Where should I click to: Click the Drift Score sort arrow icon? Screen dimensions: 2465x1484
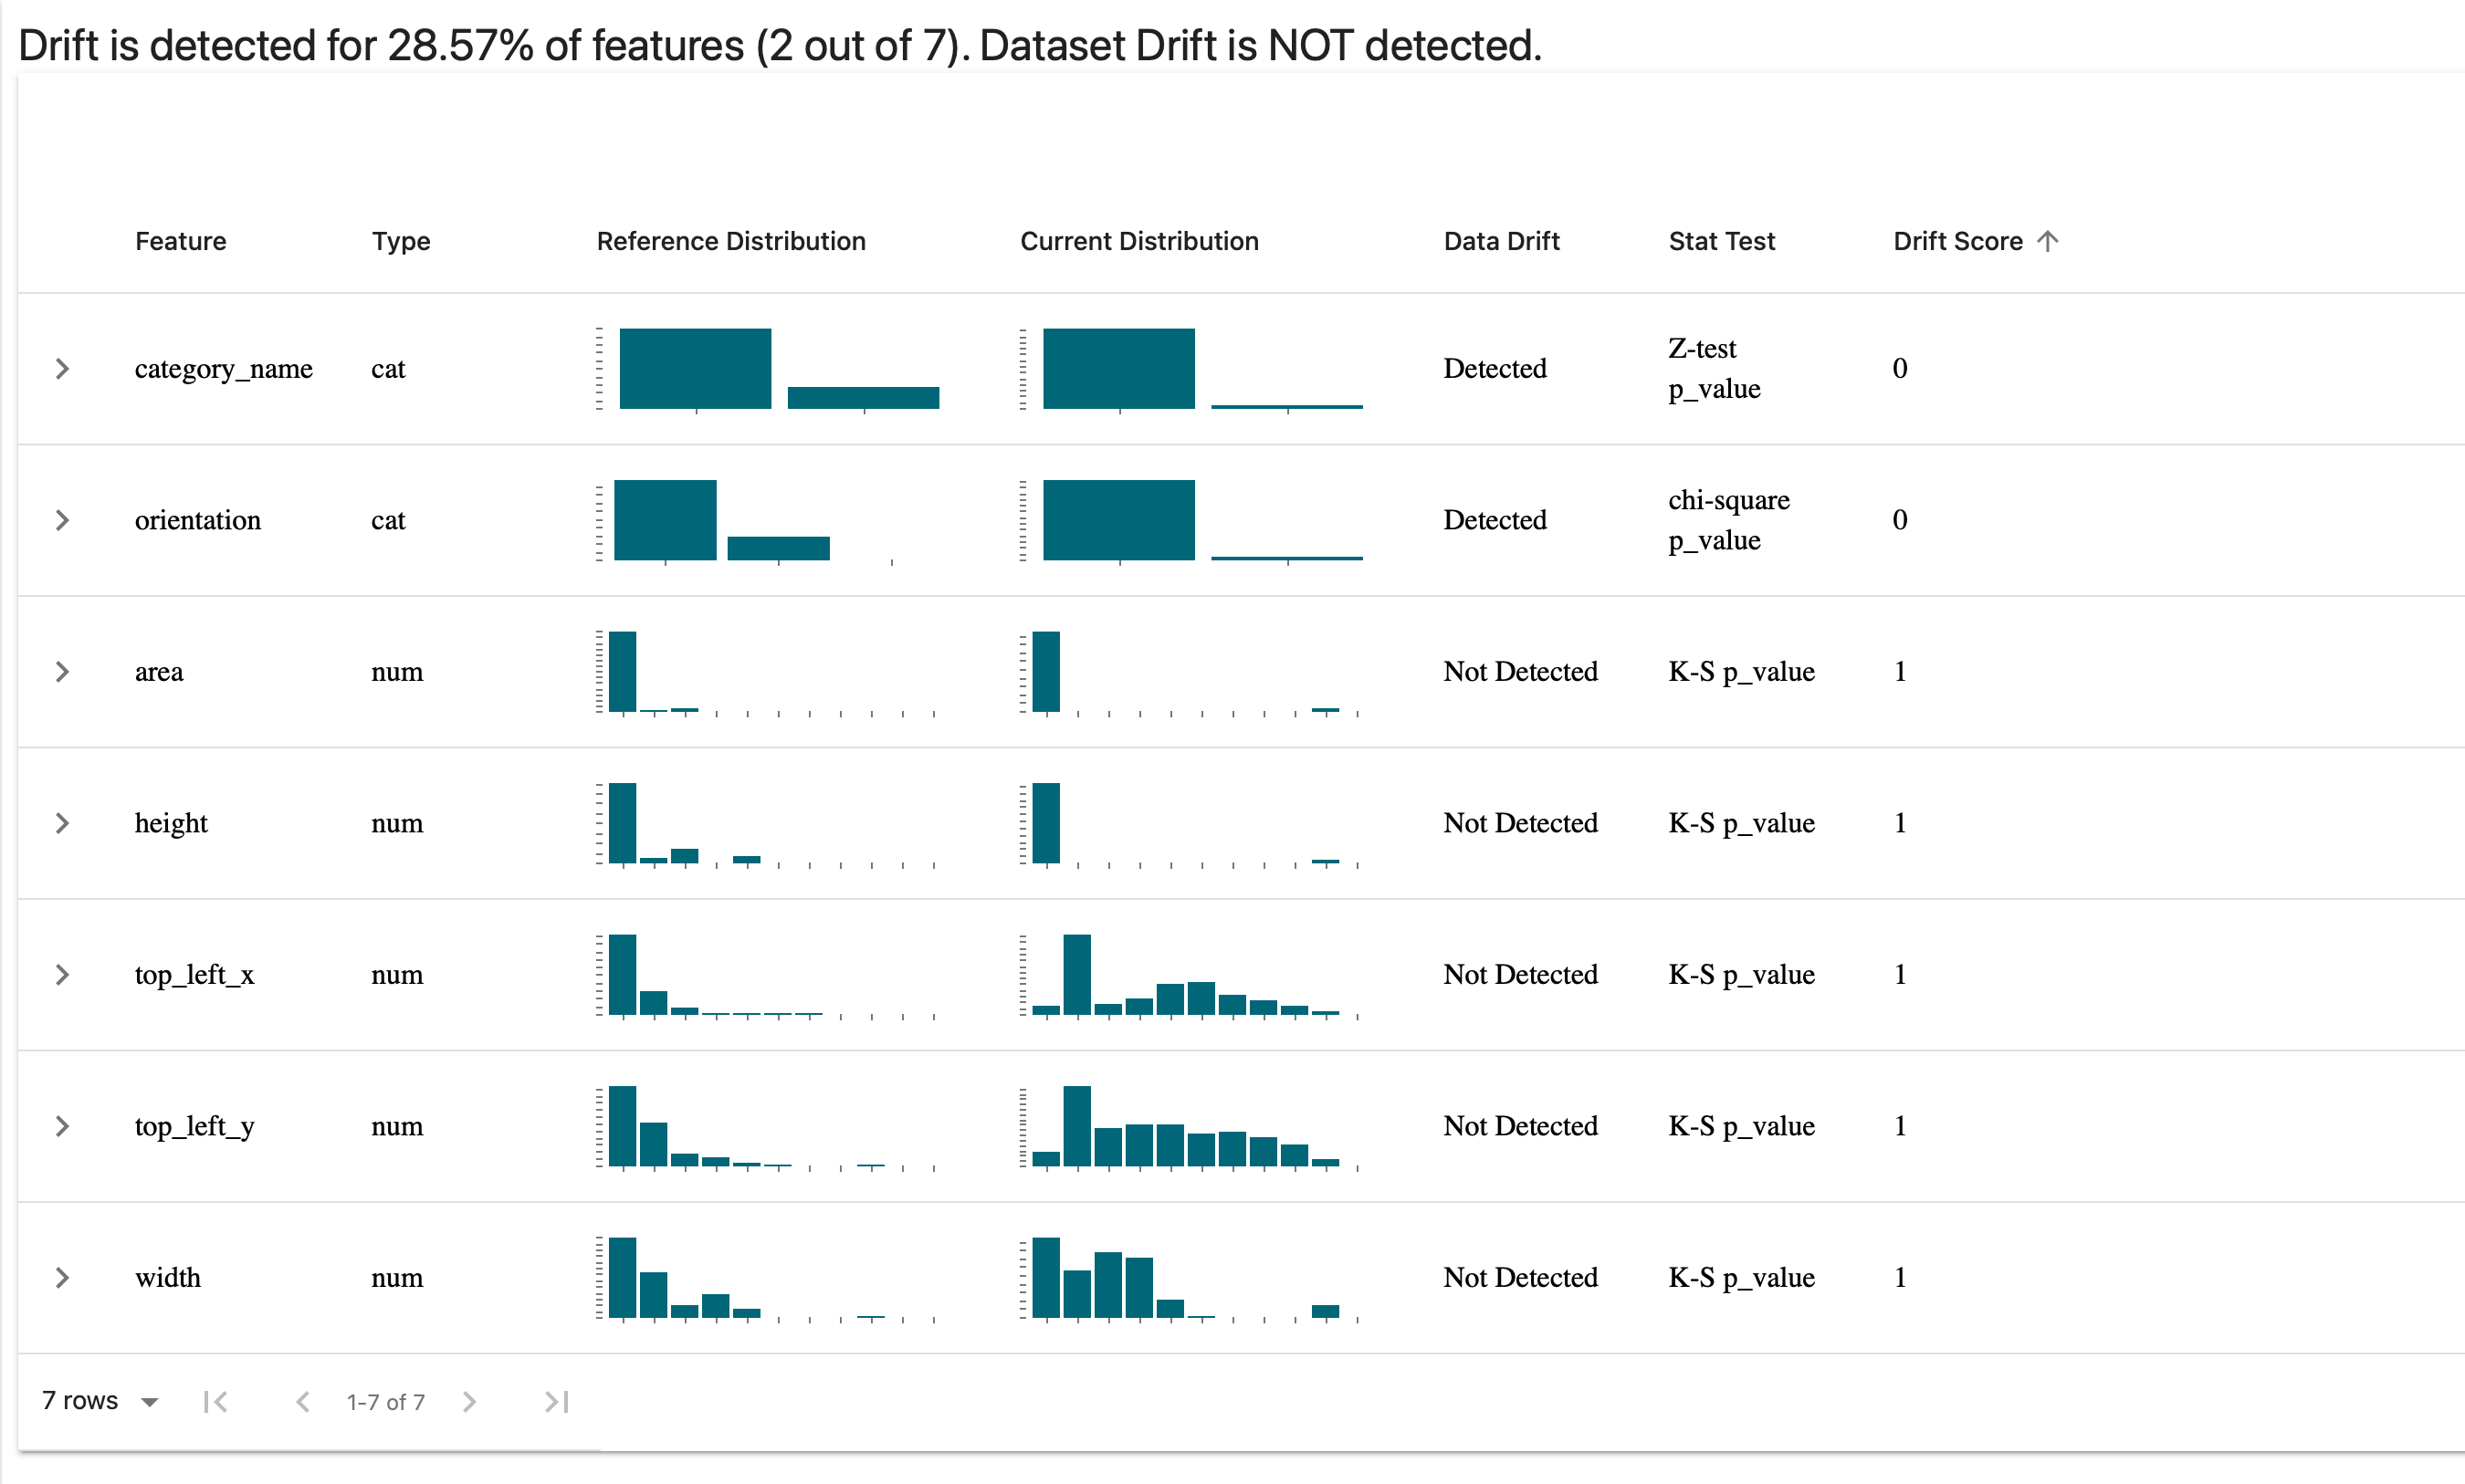(x=2047, y=241)
